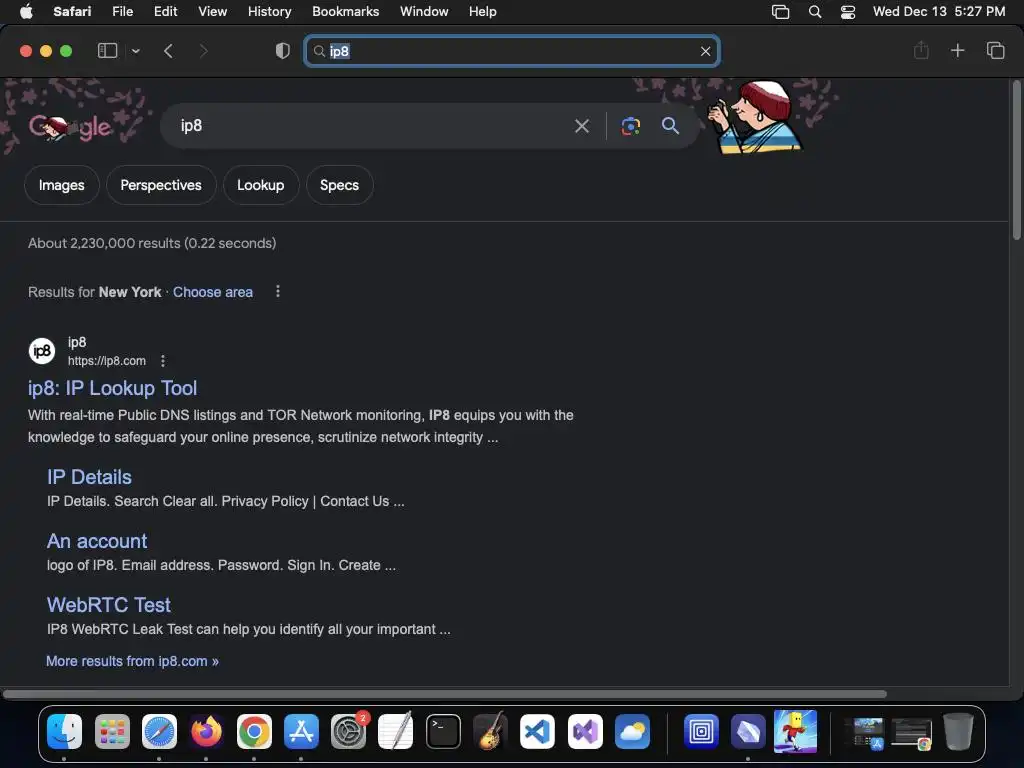The width and height of the screenshot is (1024, 768).
Task: Open the ip8: IP Lookup Tool result
Action: pyautogui.click(x=112, y=388)
